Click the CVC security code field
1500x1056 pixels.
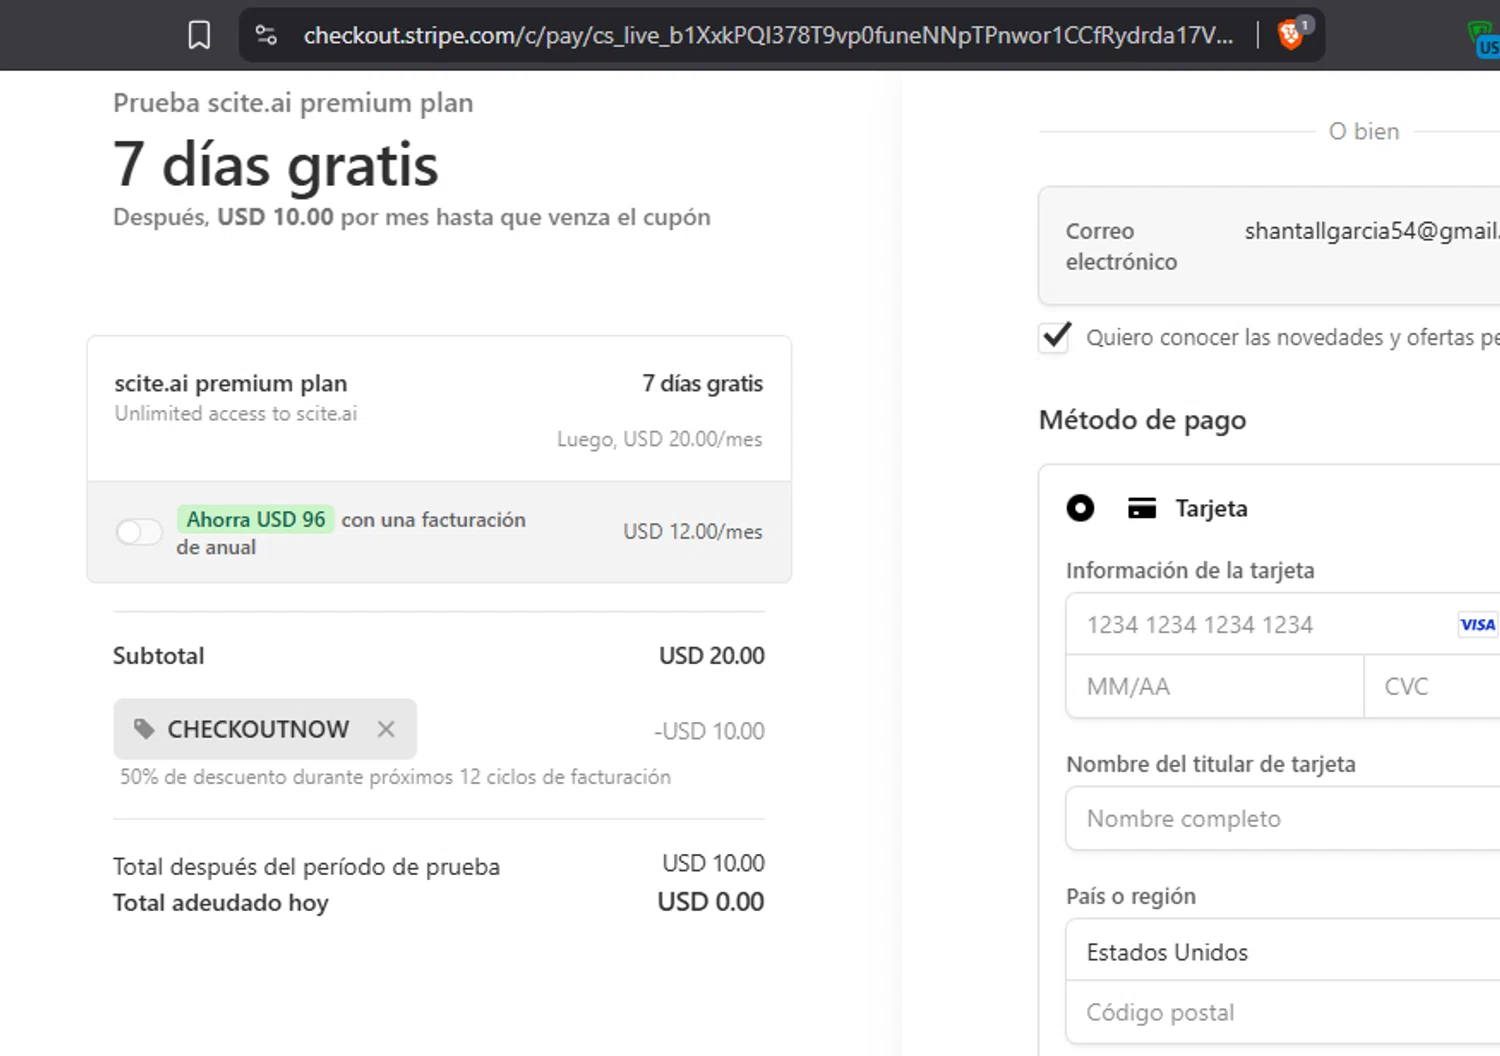(1432, 687)
